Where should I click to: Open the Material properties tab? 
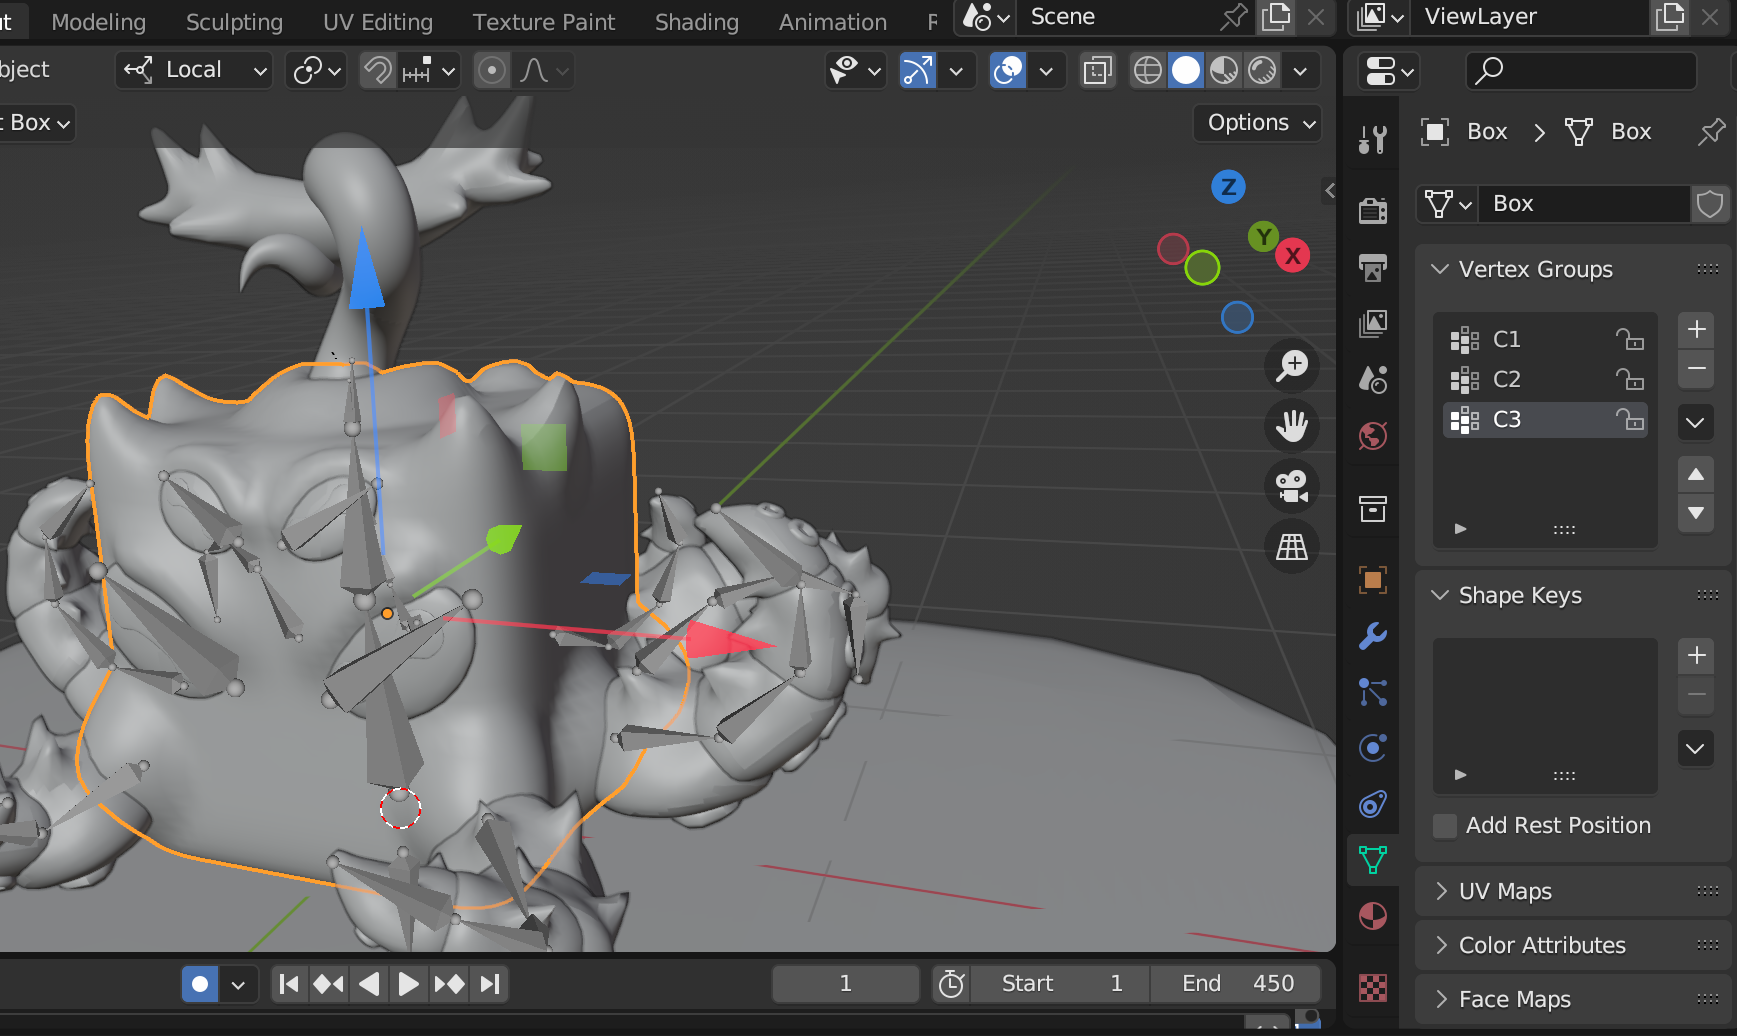[1372, 916]
